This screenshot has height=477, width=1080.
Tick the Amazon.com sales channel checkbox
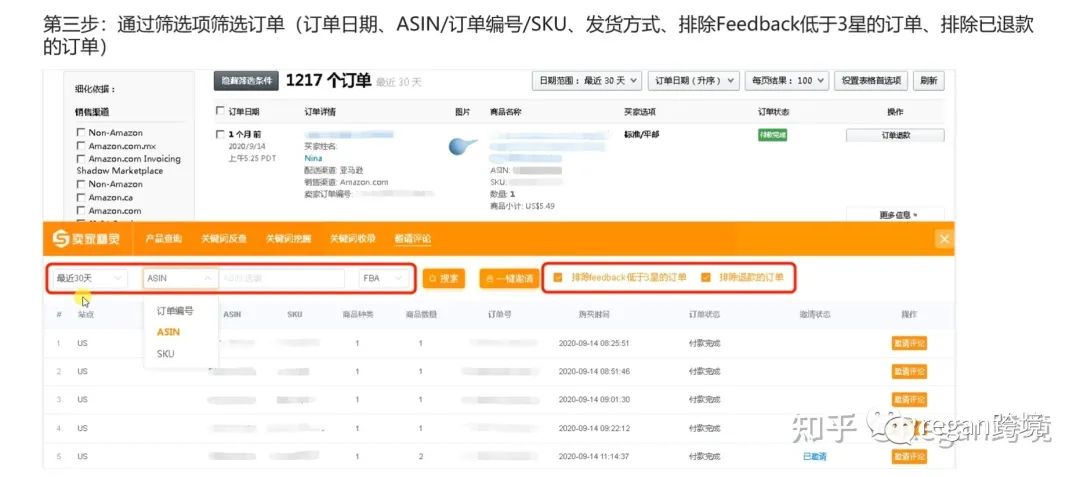click(81, 210)
